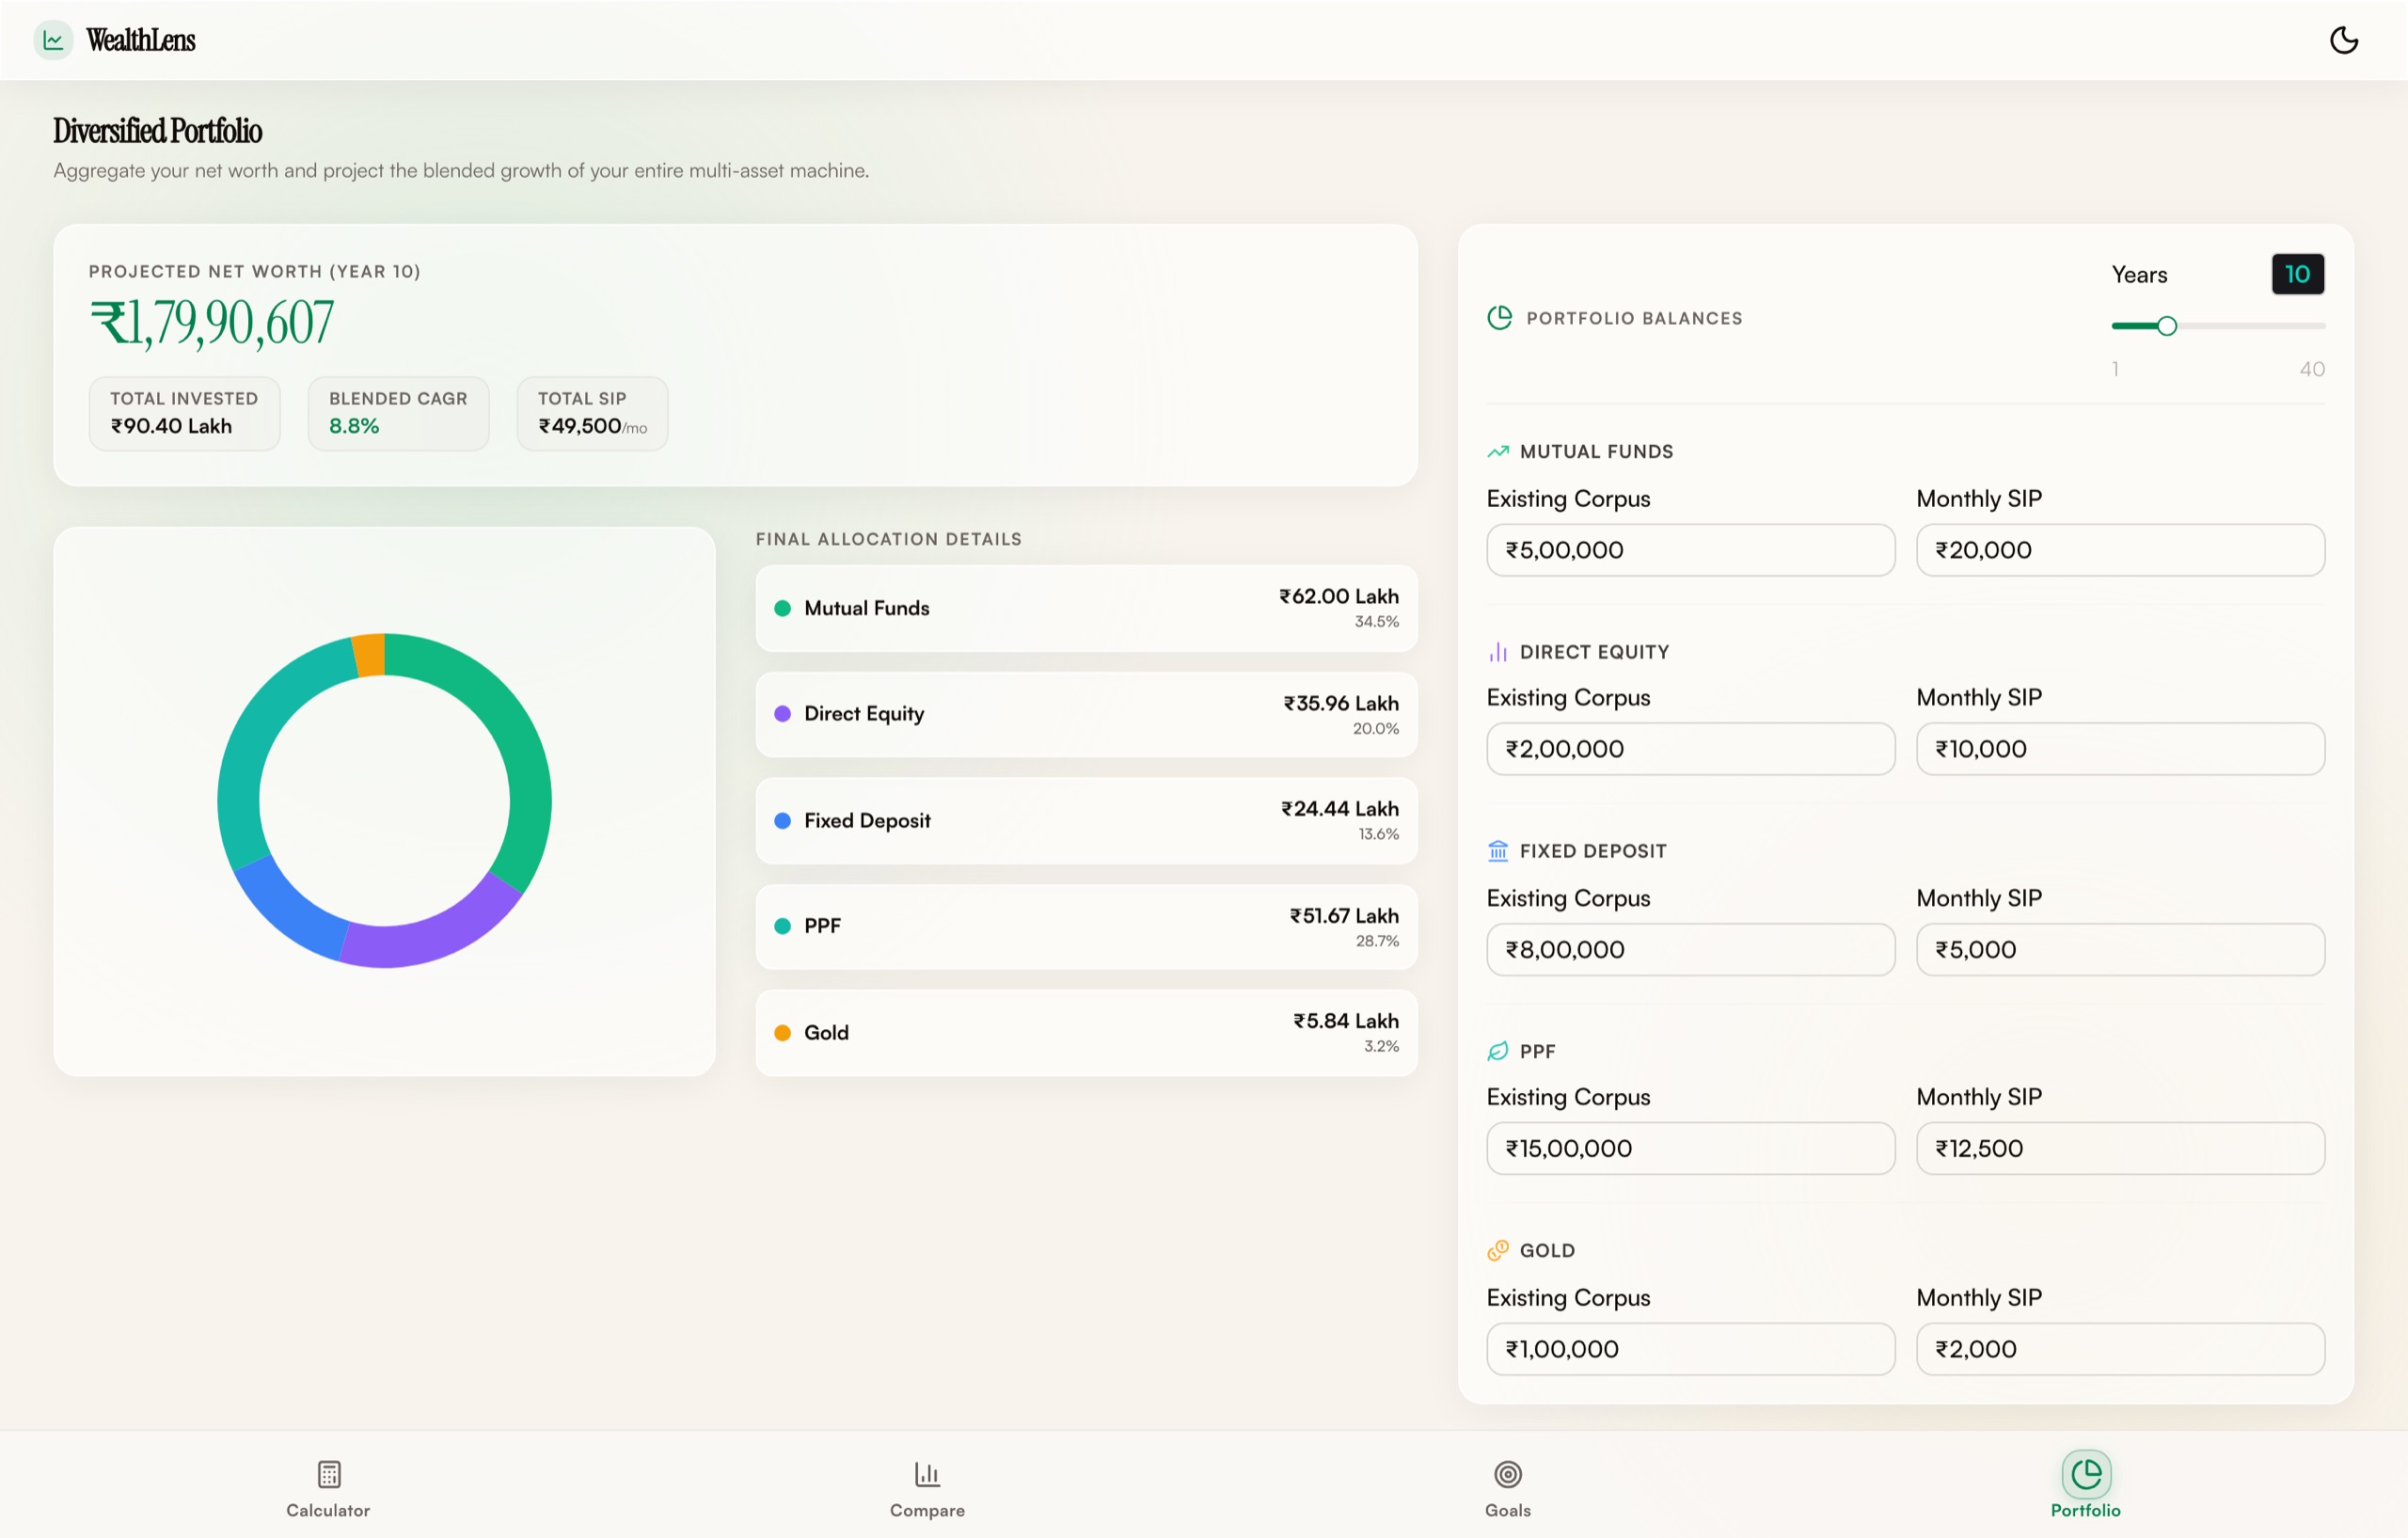The width and height of the screenshot is (2408, 1538).
Task: Click the WealthLens brand name
Action: 141,40
